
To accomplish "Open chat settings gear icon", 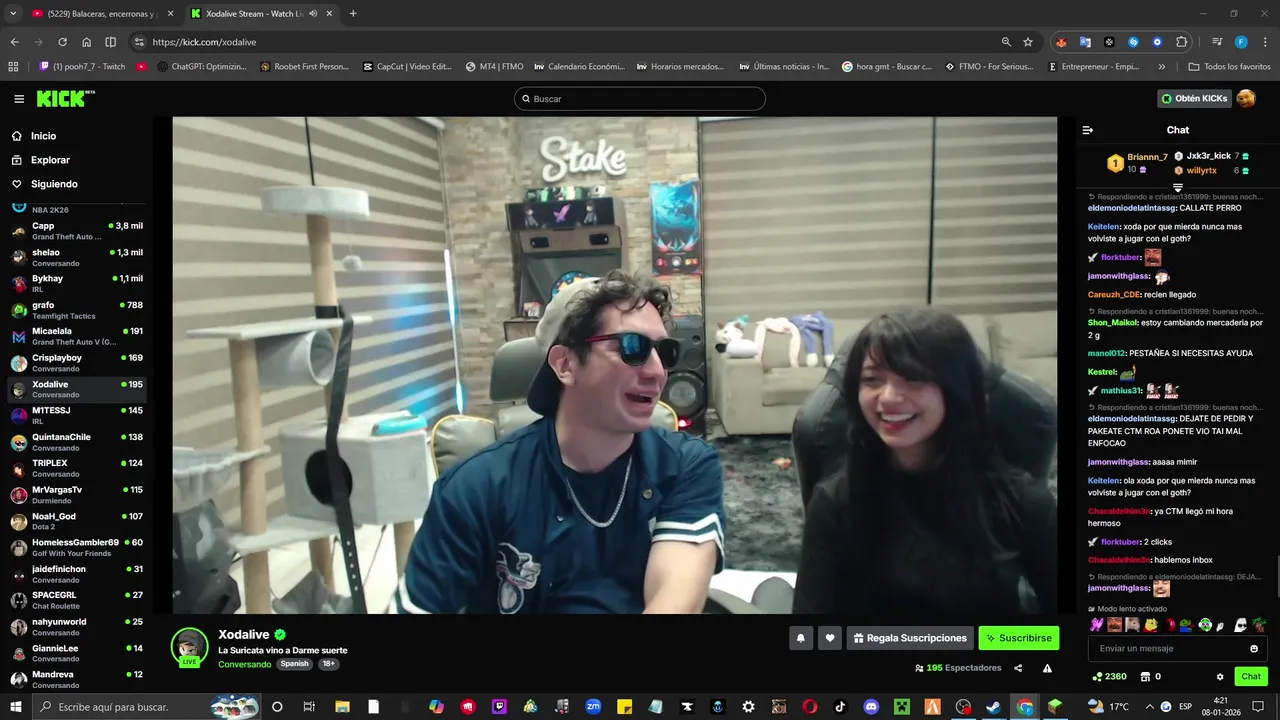I will (1220, 677).
